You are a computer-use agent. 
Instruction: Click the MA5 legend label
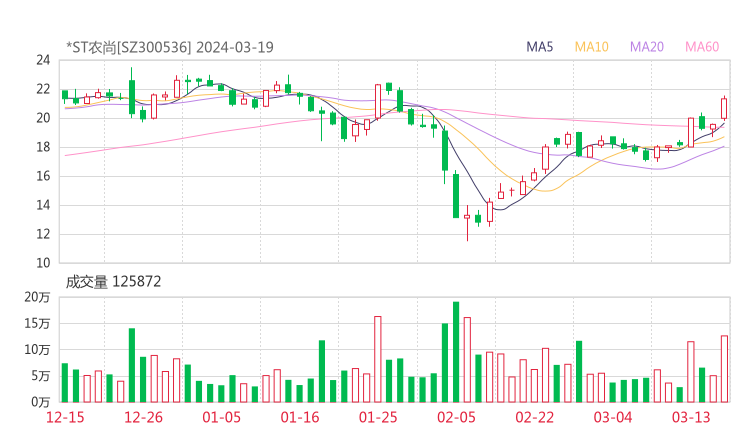(x=539, y=47)
